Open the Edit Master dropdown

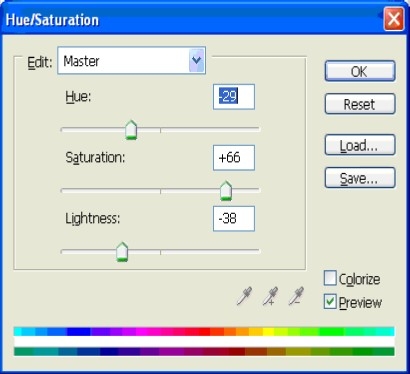pyautogui.click(x=131, y=61)
